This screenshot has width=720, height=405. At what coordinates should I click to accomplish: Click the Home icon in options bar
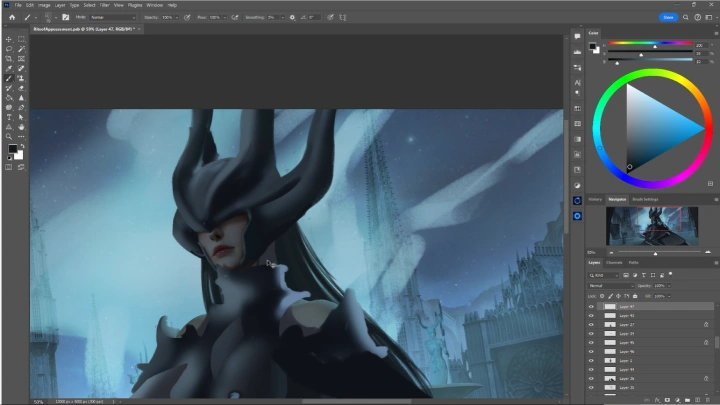click(12, 17)
